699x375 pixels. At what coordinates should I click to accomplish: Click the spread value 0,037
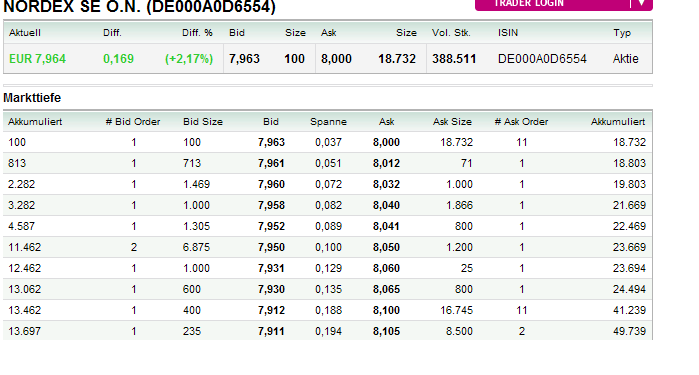pos(329,142)
